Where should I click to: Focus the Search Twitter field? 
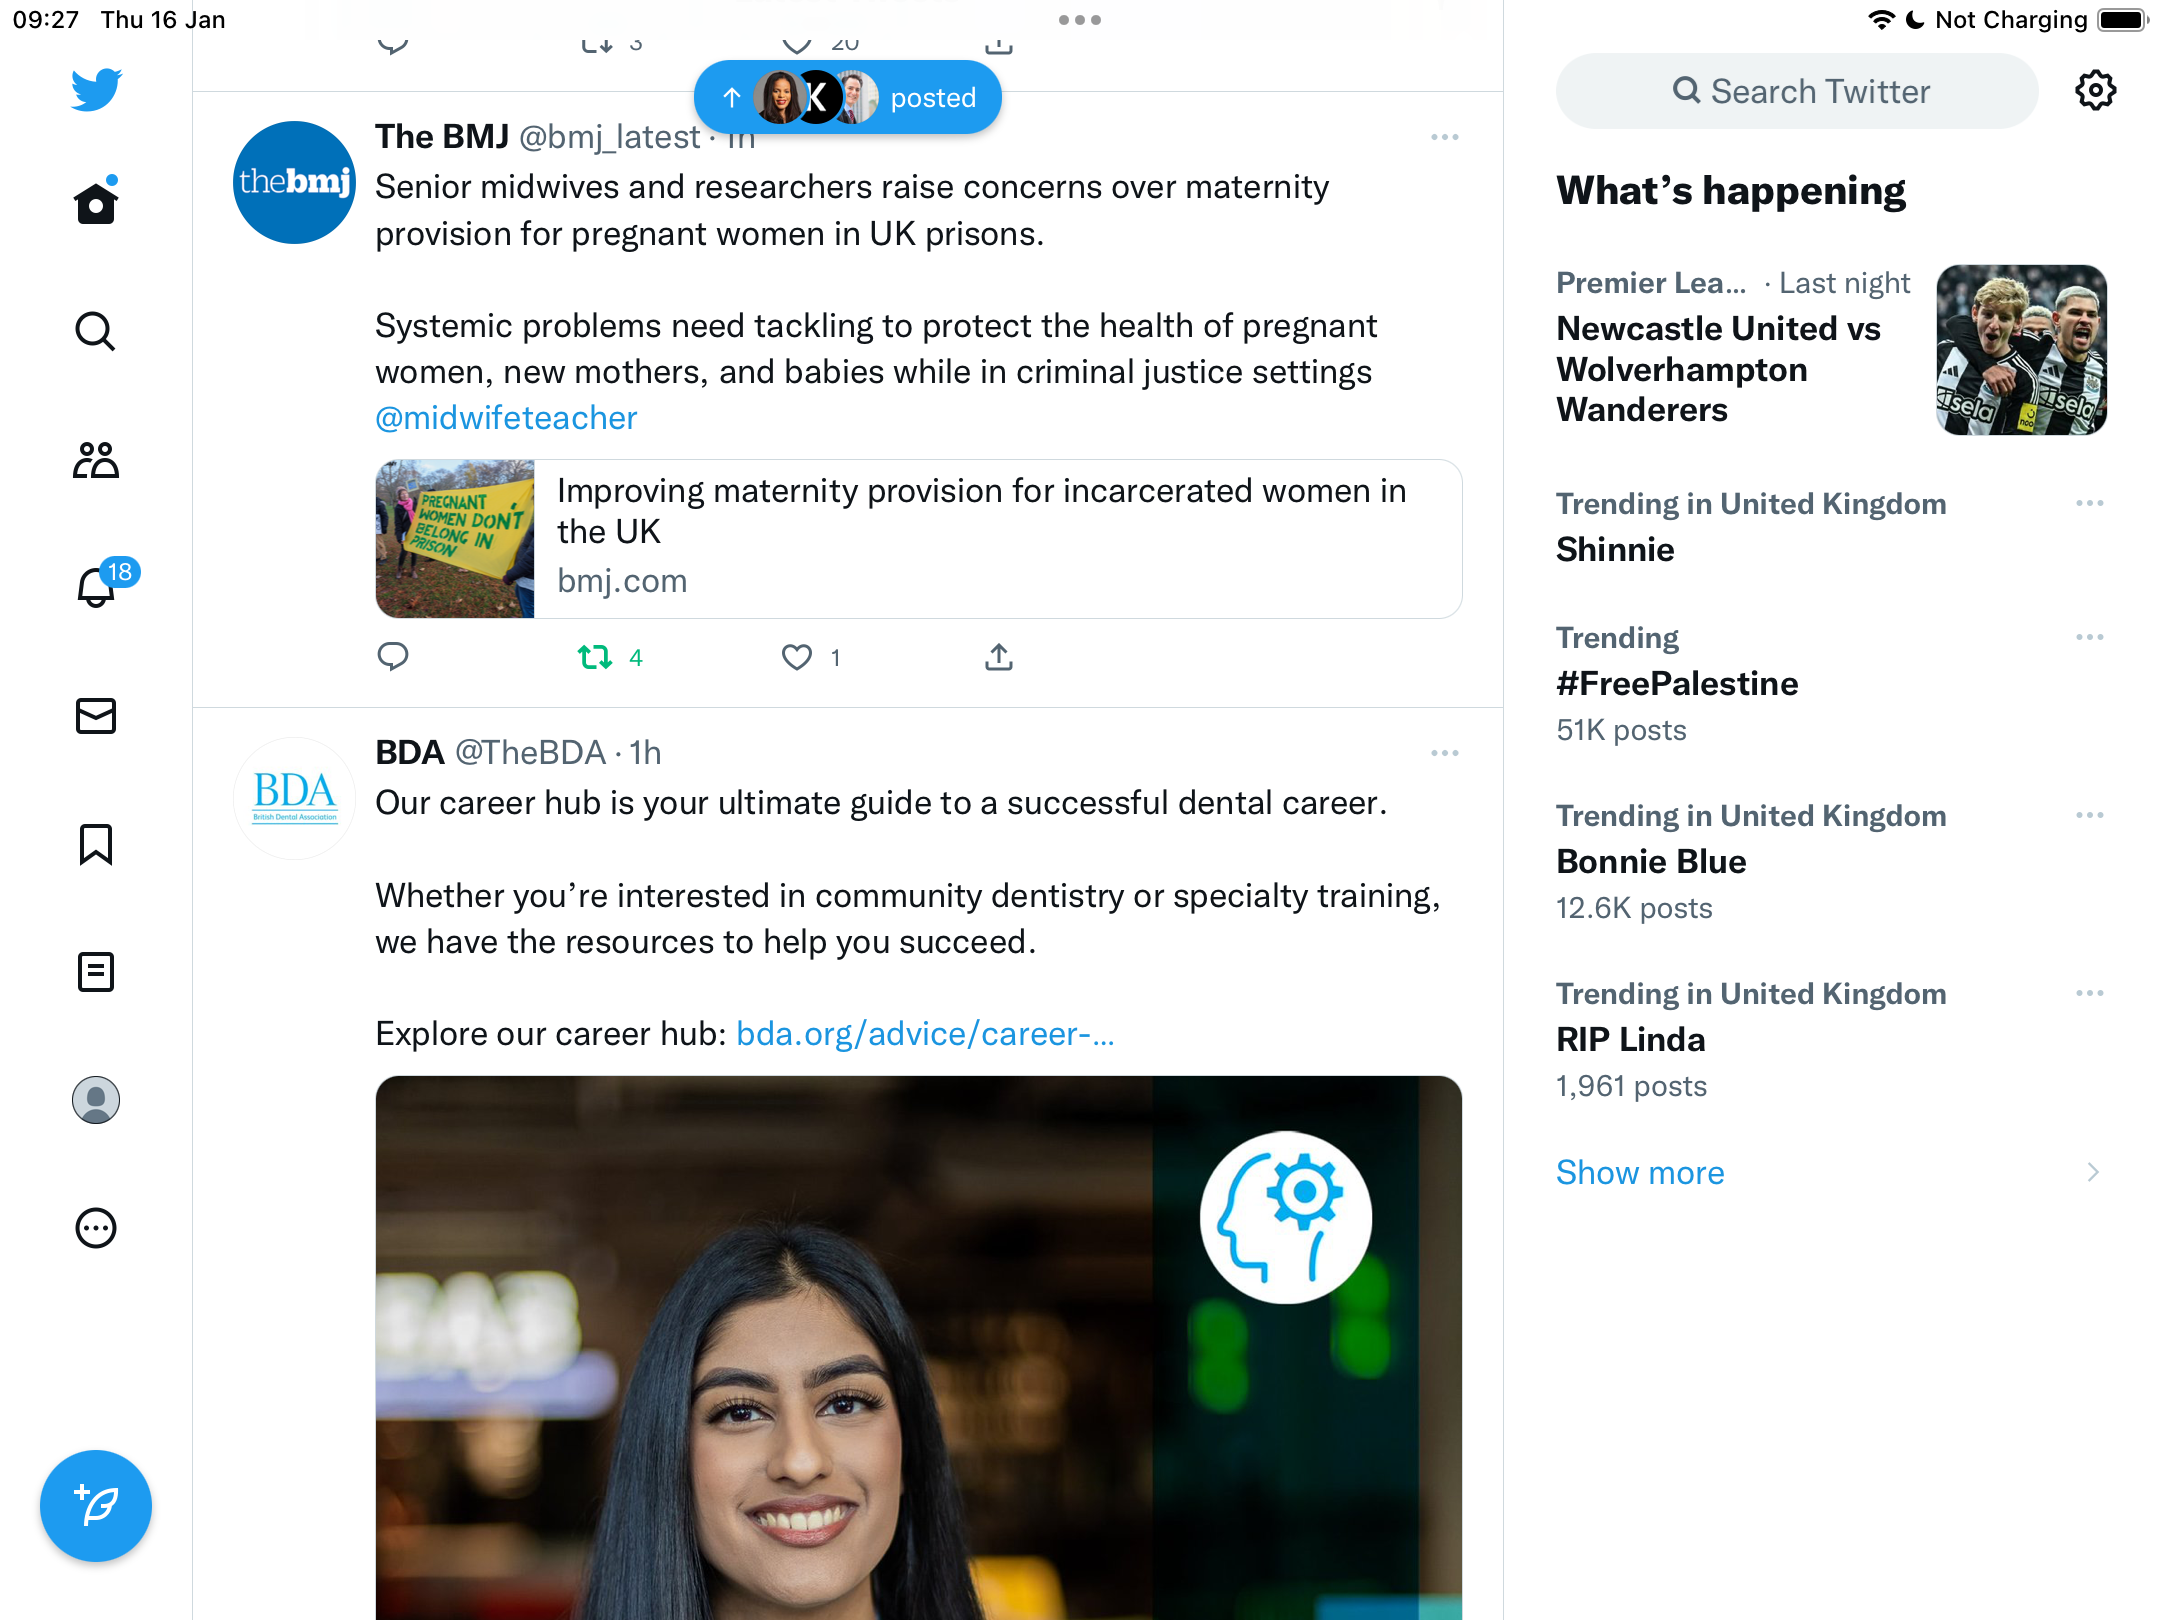pos(1797,91)
